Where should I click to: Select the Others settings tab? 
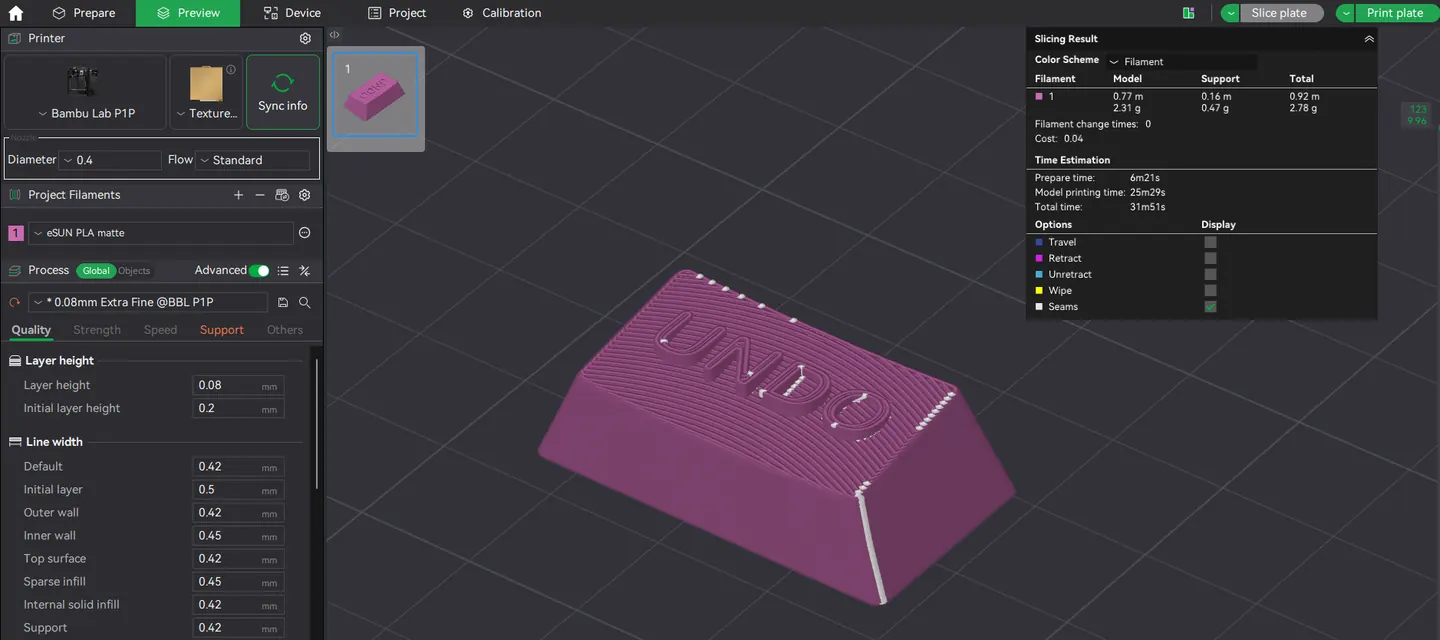[x=285, y=330]
